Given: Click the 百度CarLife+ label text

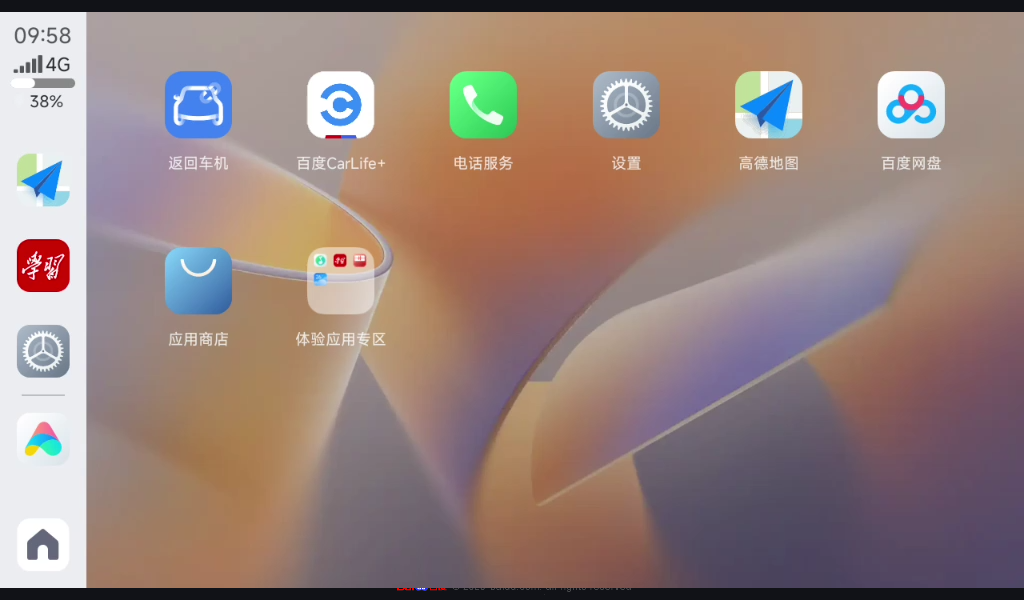Looking at the screenshot, I should pos(341,163).
